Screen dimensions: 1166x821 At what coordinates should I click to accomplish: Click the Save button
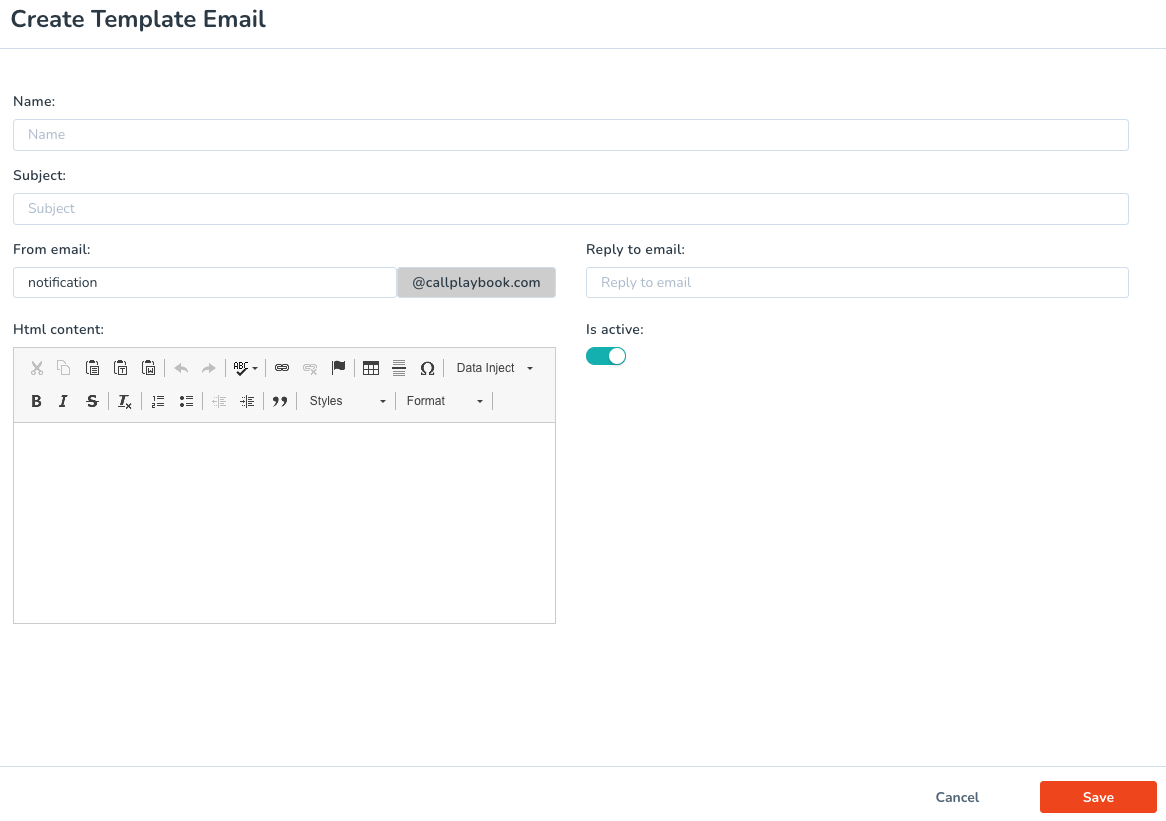[x=1098, y=797]
